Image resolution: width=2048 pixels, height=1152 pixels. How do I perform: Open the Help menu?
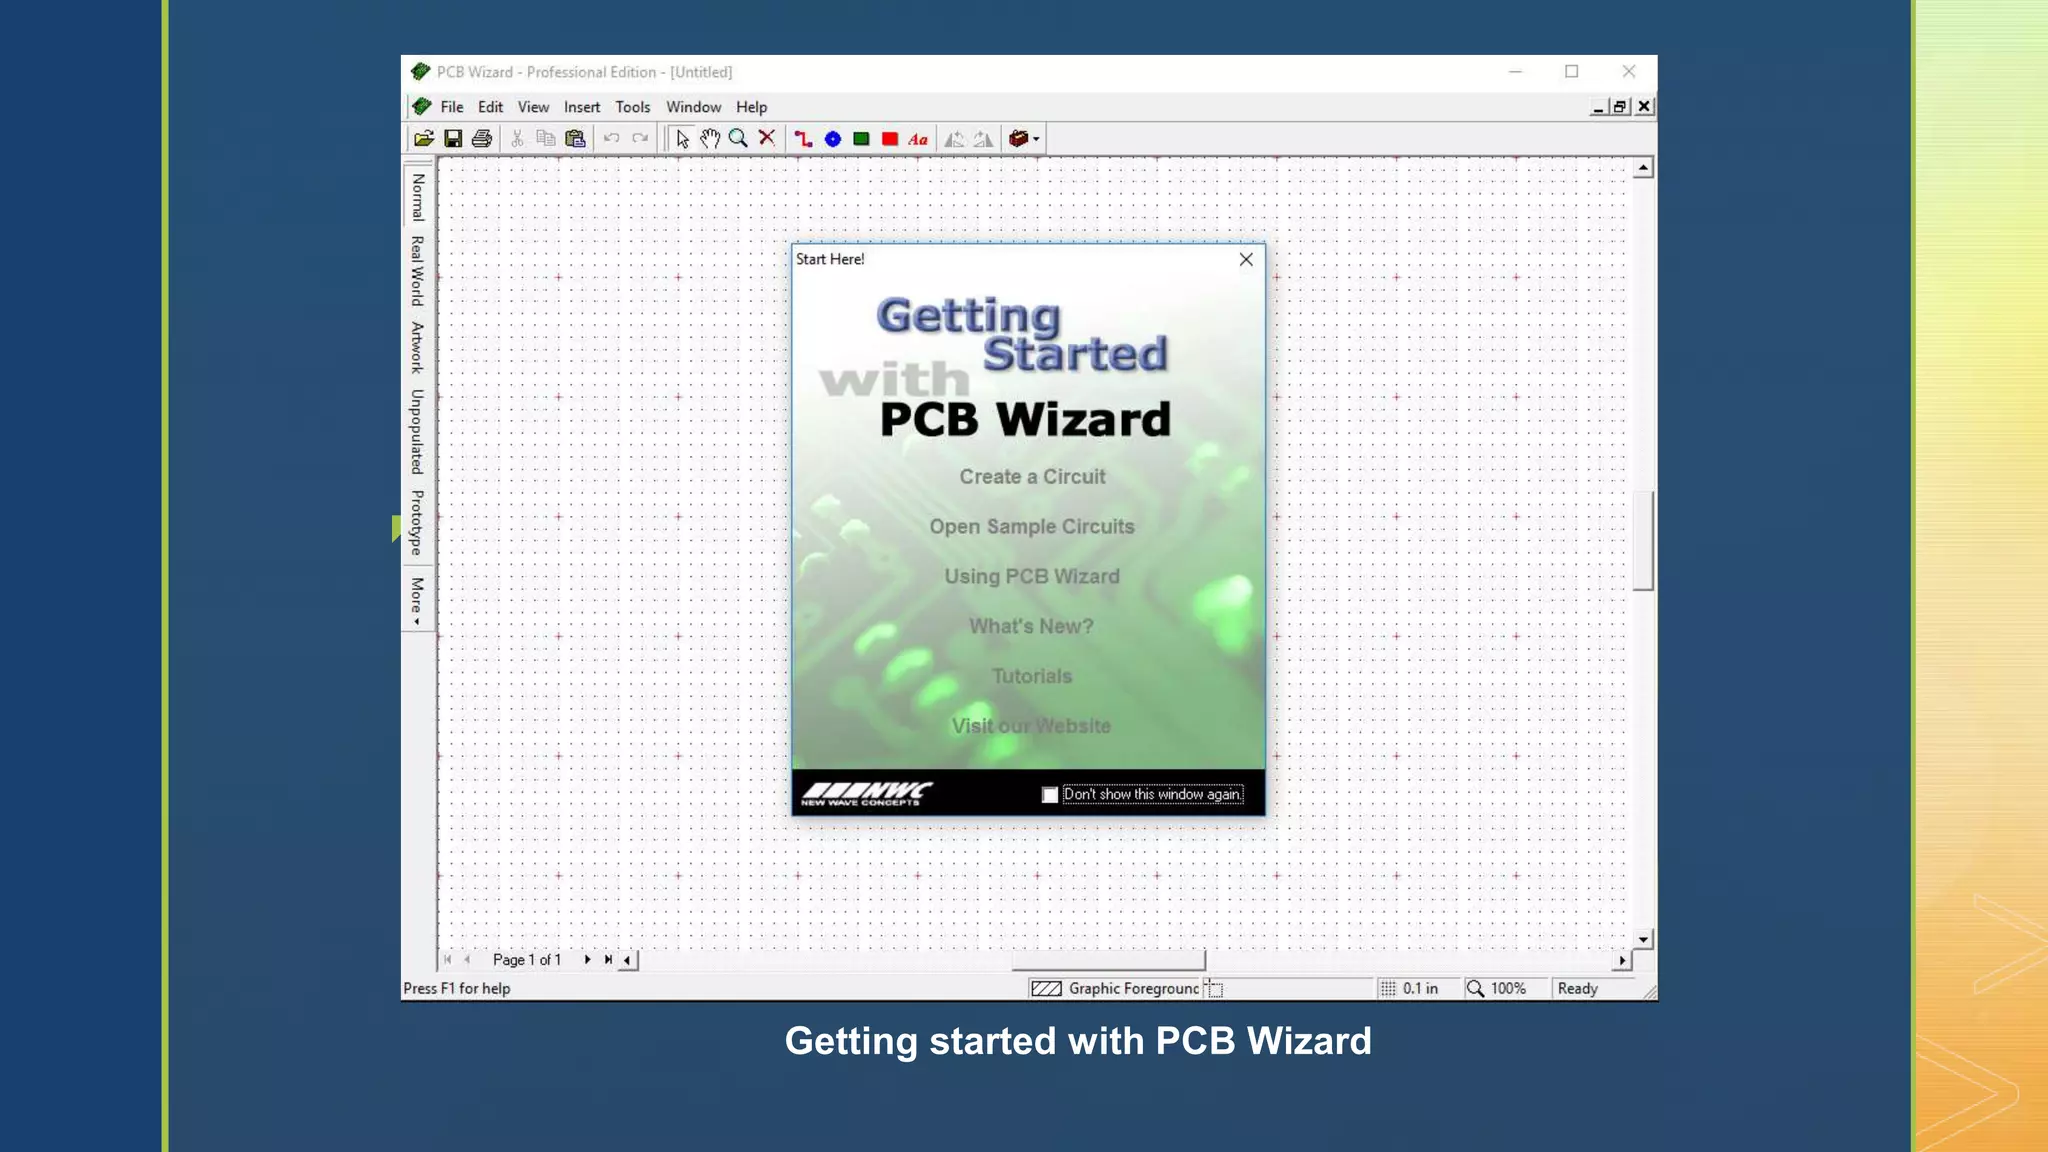751,107
